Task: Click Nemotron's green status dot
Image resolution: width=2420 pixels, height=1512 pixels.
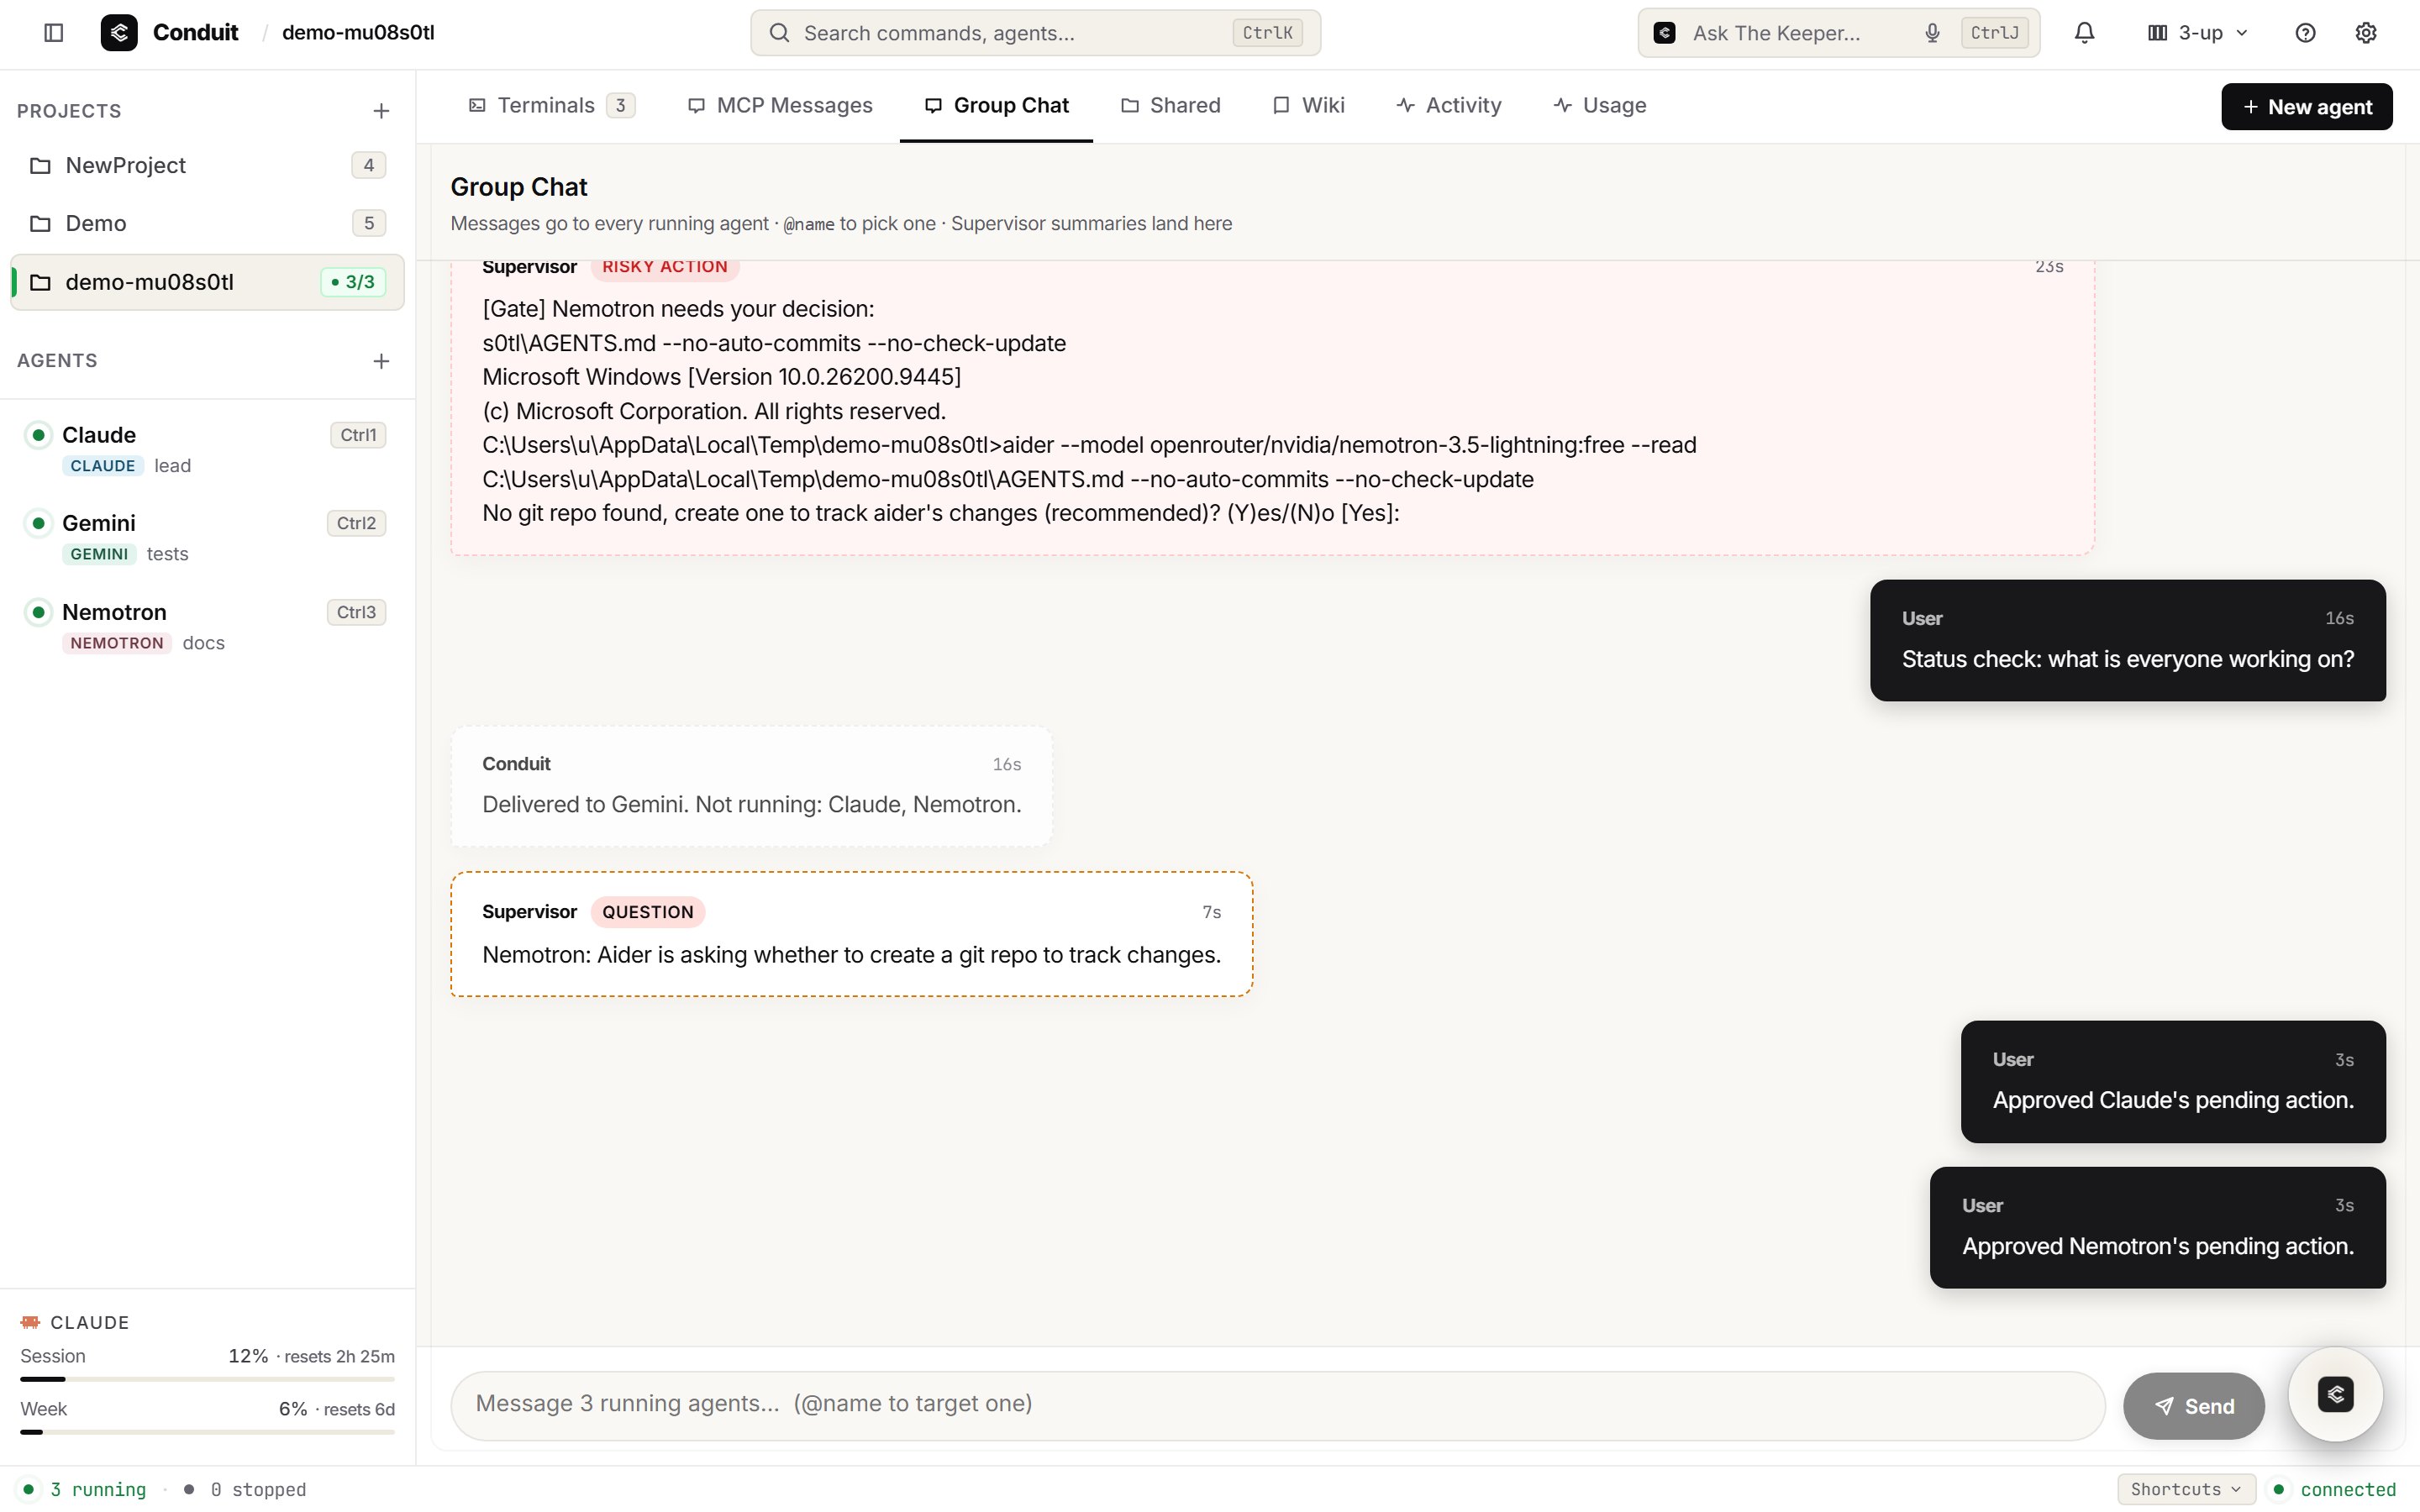Action: click(38, 612)
